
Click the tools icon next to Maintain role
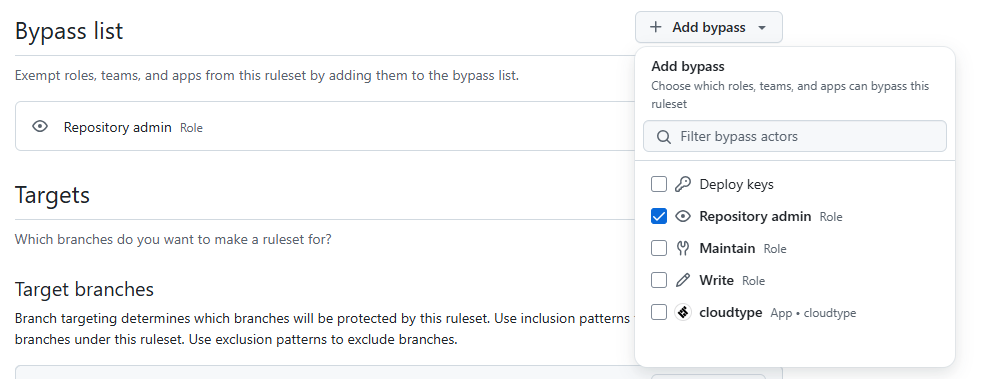pos(683,248)
